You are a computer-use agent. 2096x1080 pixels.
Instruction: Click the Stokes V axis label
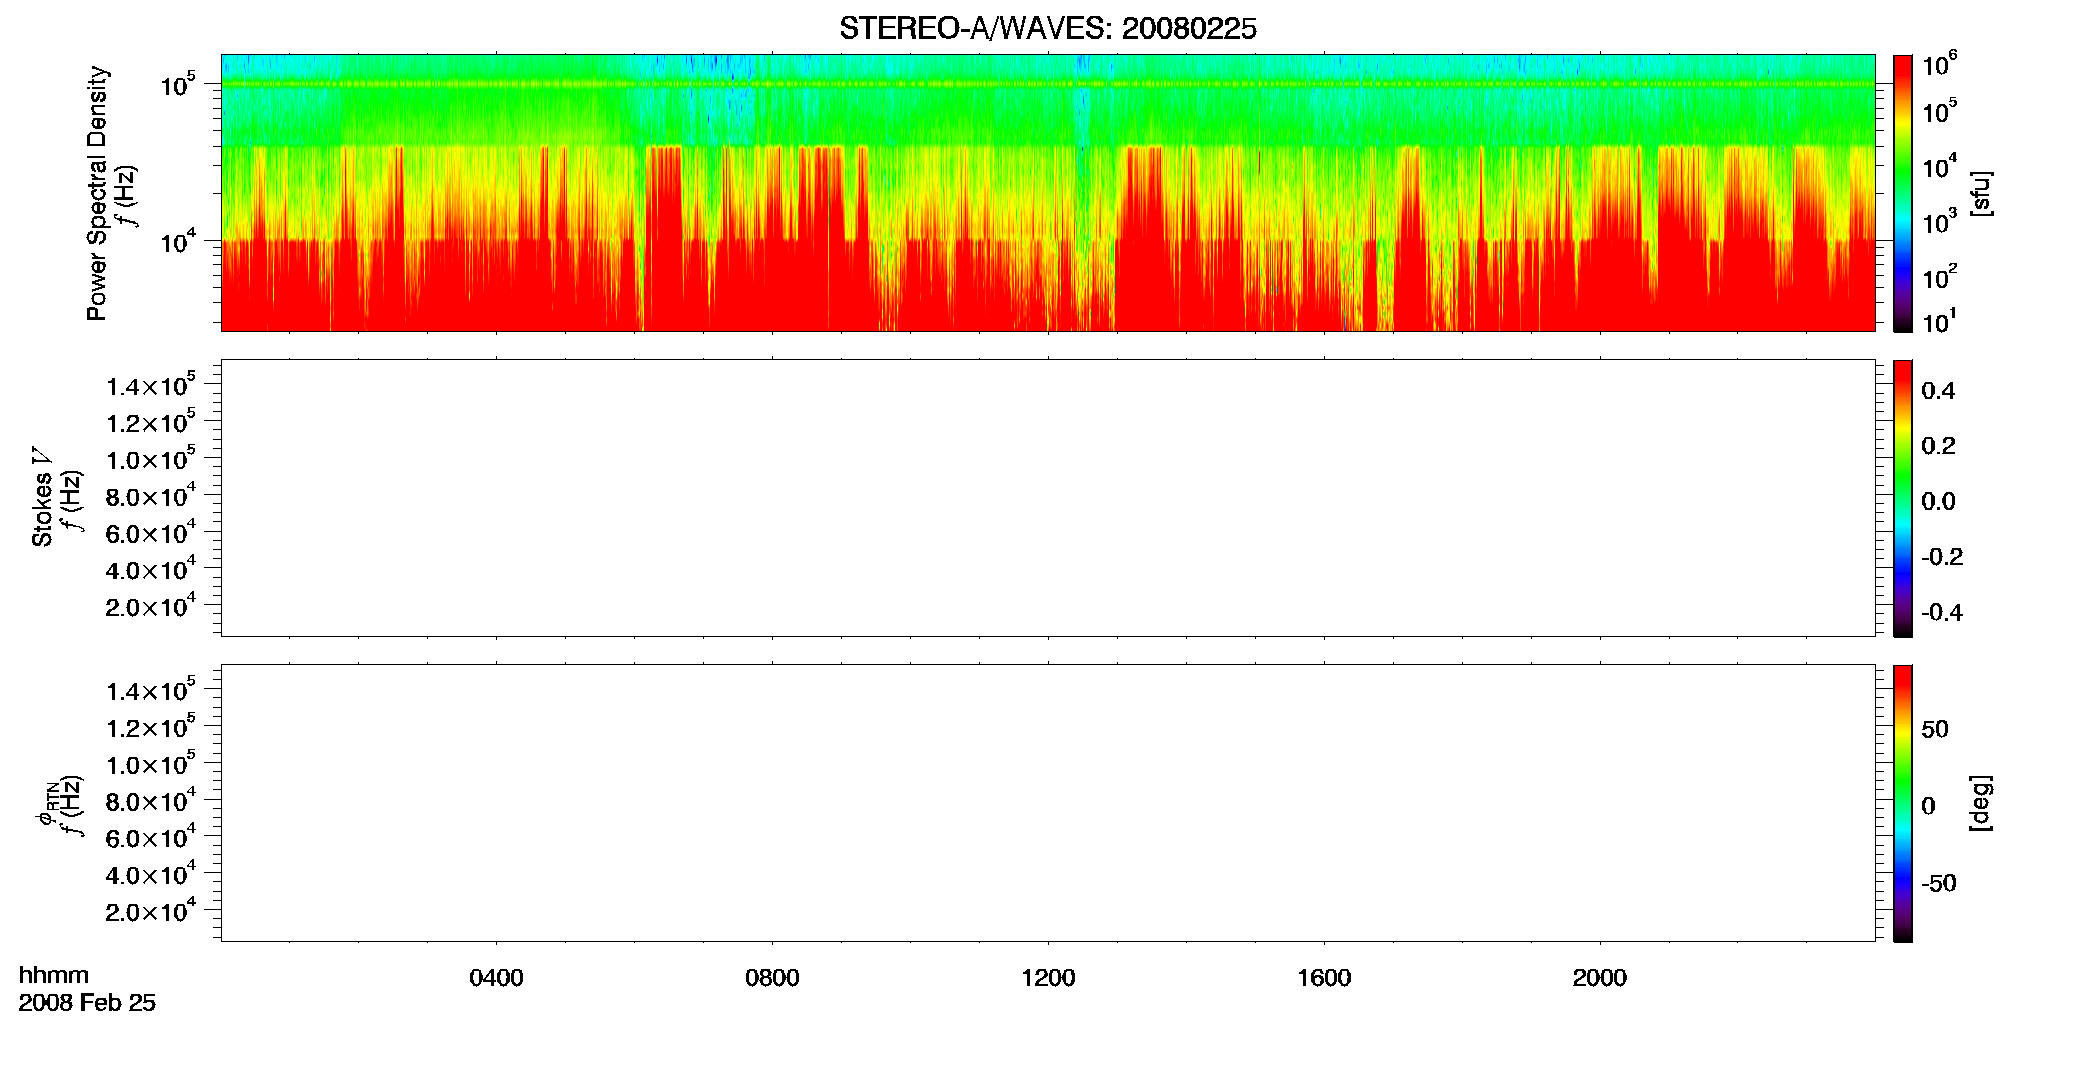point(42,497)
